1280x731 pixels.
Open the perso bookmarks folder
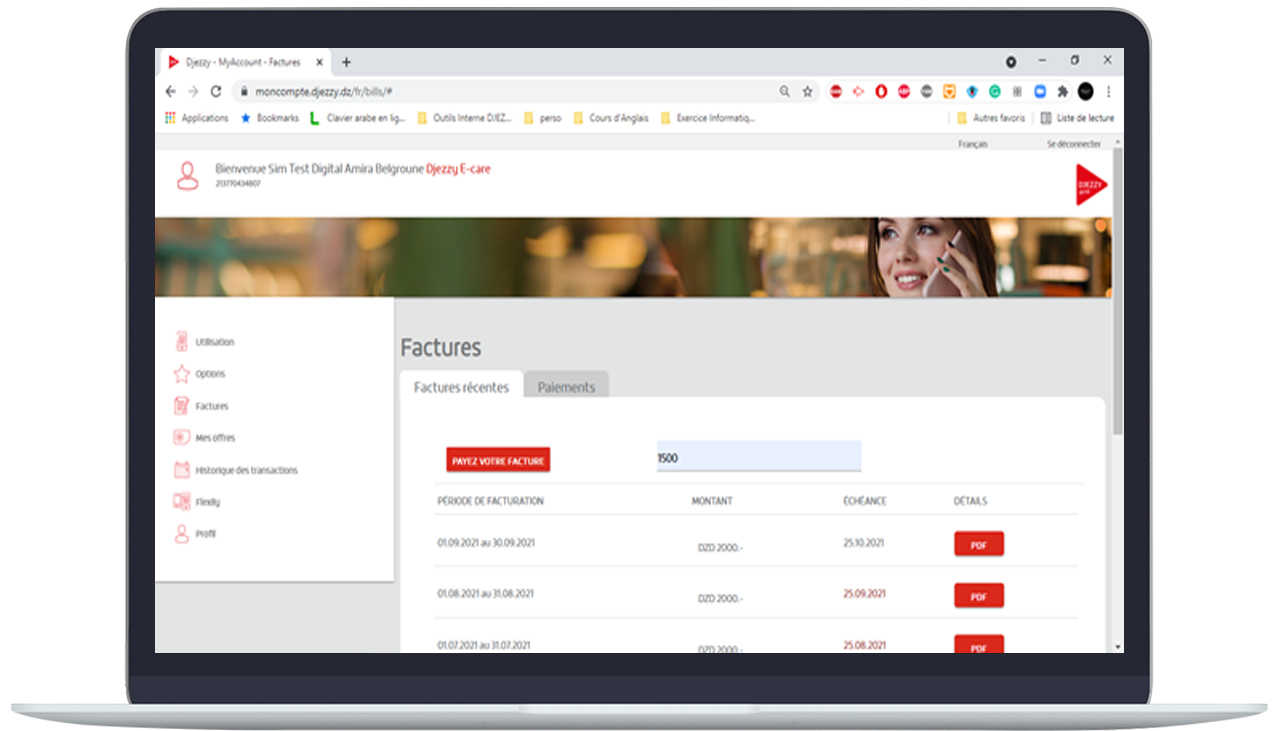click(x=543, y=118)
